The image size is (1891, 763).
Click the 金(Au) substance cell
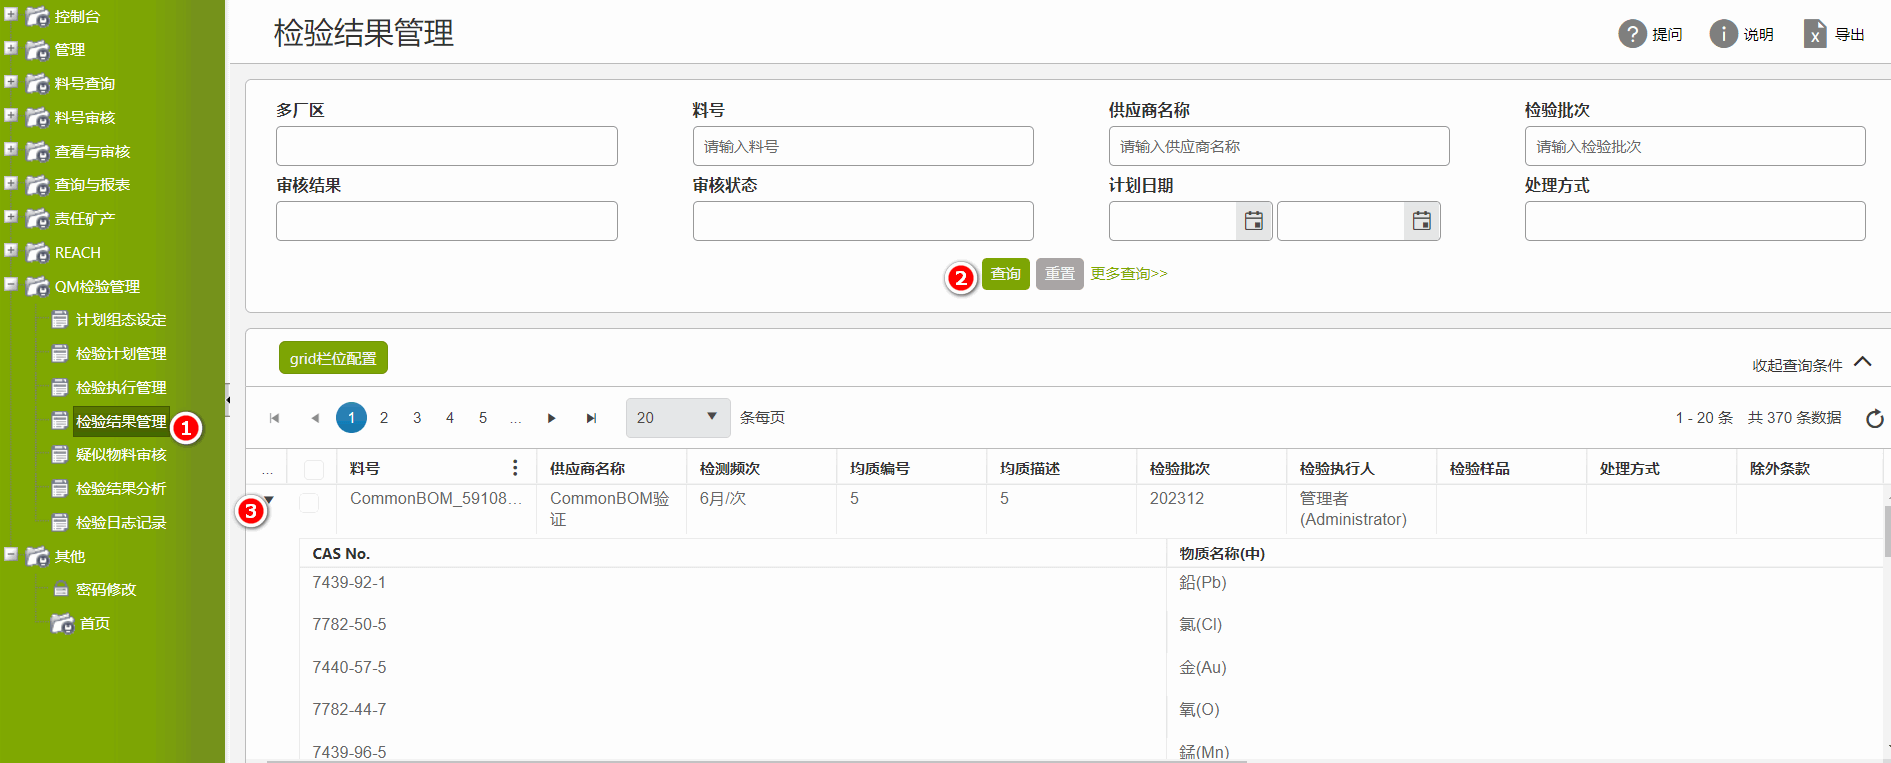(1202, 667)
